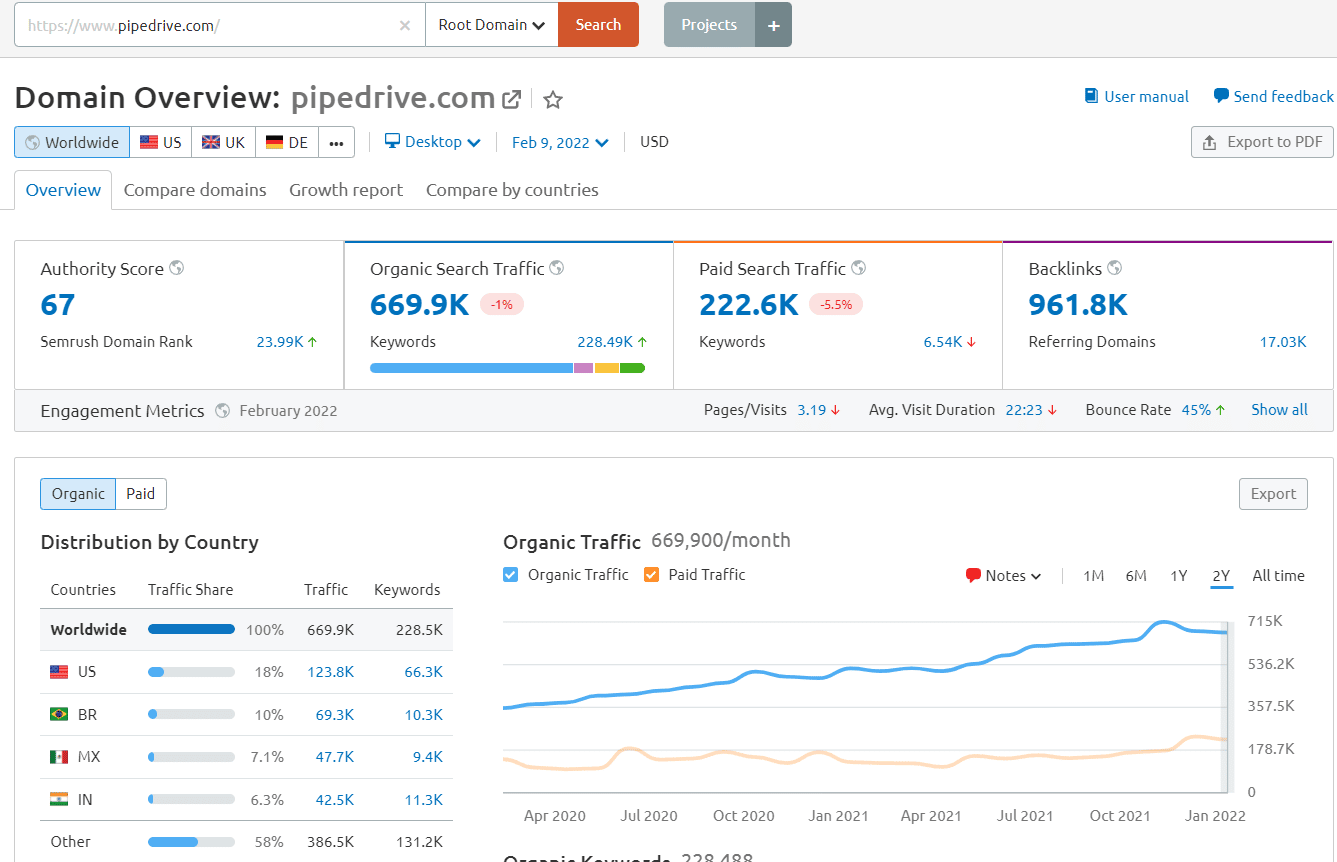Click Bounce Rate value 45%
Image resolution: width=1337 pixels, height=862 pixels.
click(1196, 410)
